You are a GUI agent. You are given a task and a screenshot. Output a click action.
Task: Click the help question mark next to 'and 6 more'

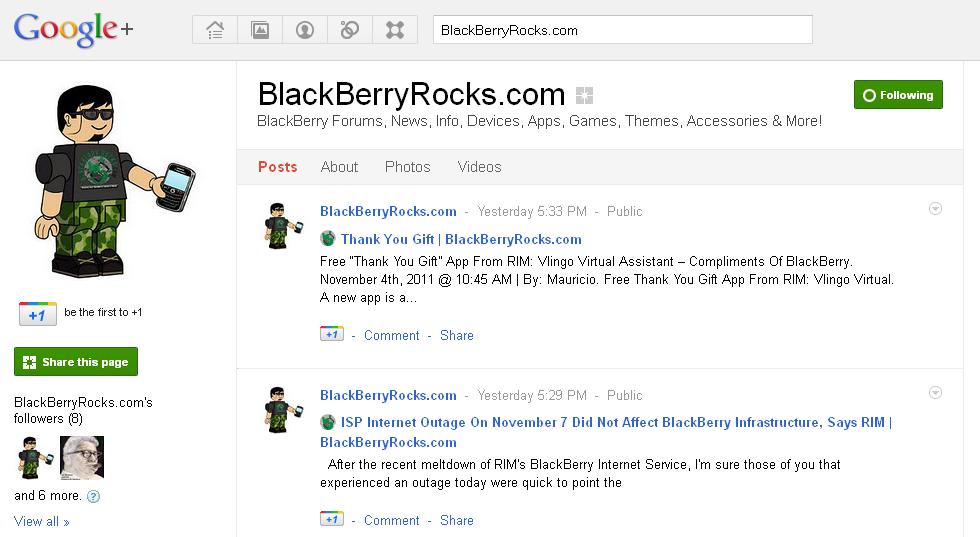pos(93,496)
